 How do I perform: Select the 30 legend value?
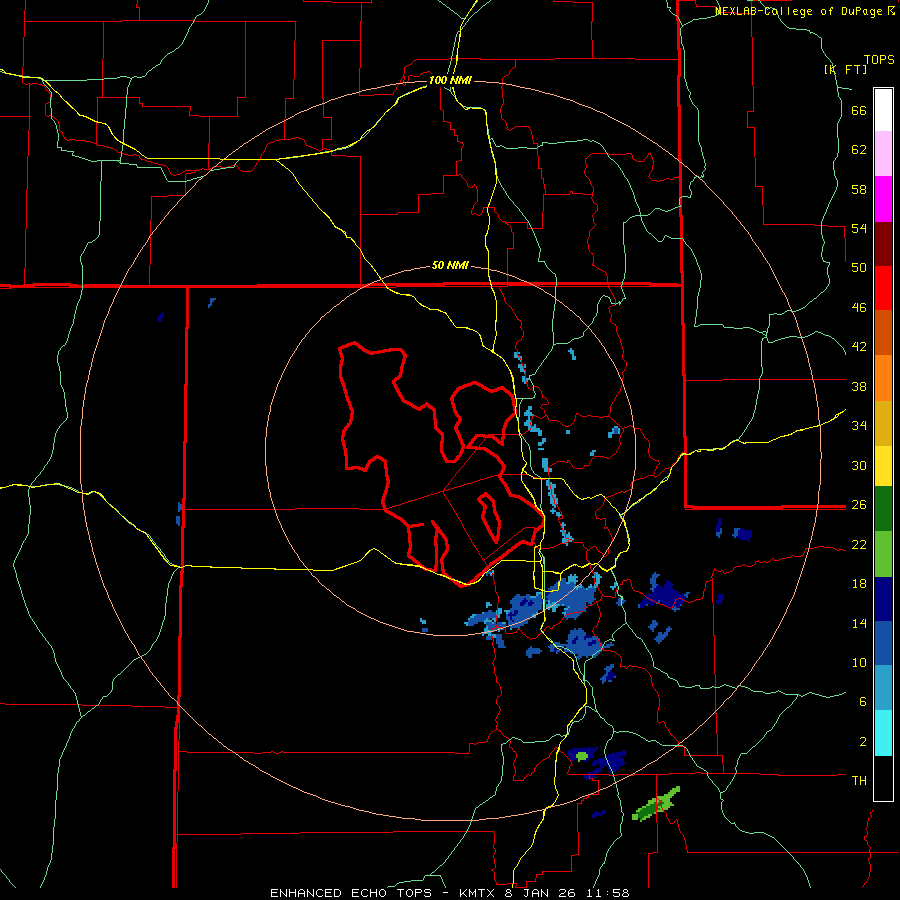point(859,465)
